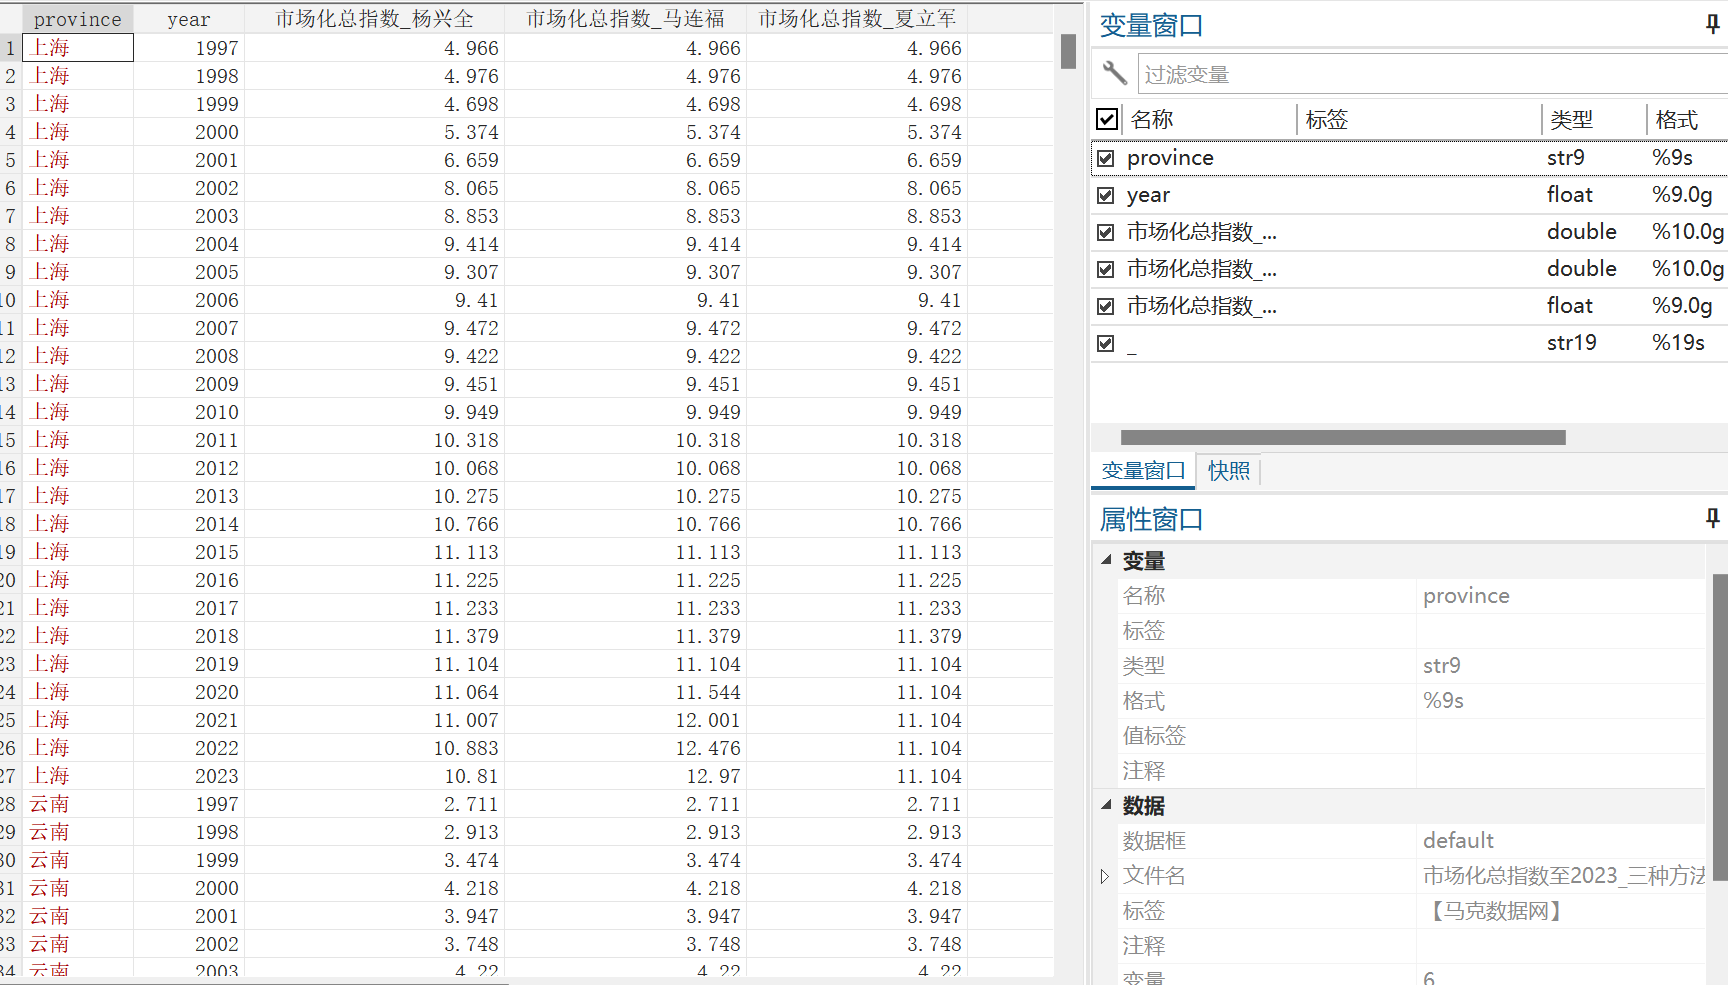Pin the 属性窗口 panel
The height and width of the screenshot is (985, 1728).
click(x=1712, y=518)
